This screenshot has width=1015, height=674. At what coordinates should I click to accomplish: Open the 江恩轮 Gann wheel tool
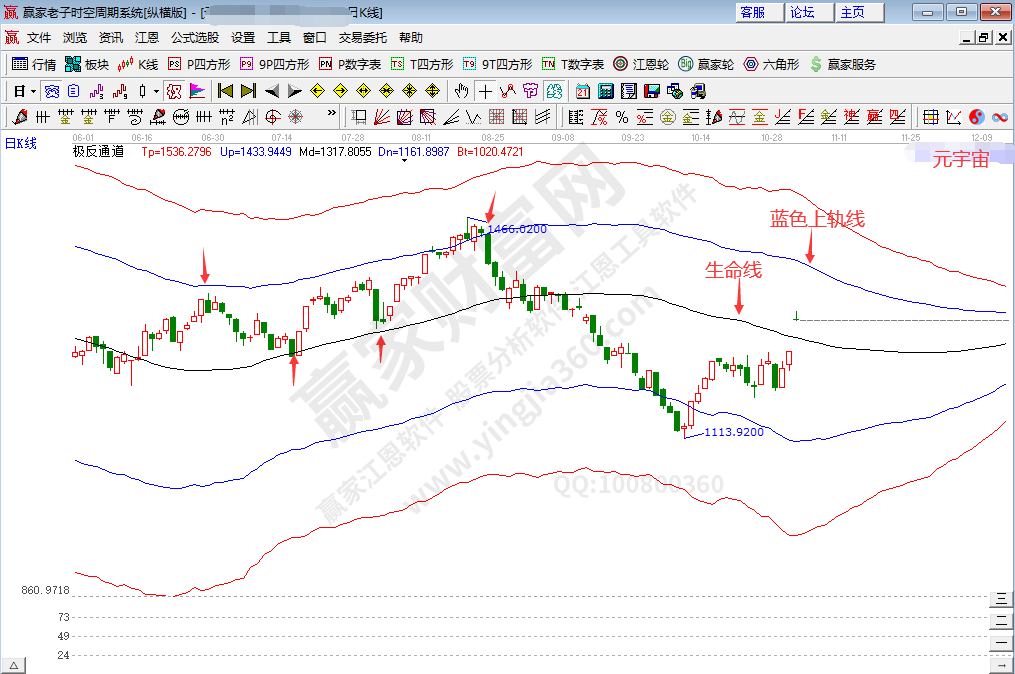[x=641, y=64]
